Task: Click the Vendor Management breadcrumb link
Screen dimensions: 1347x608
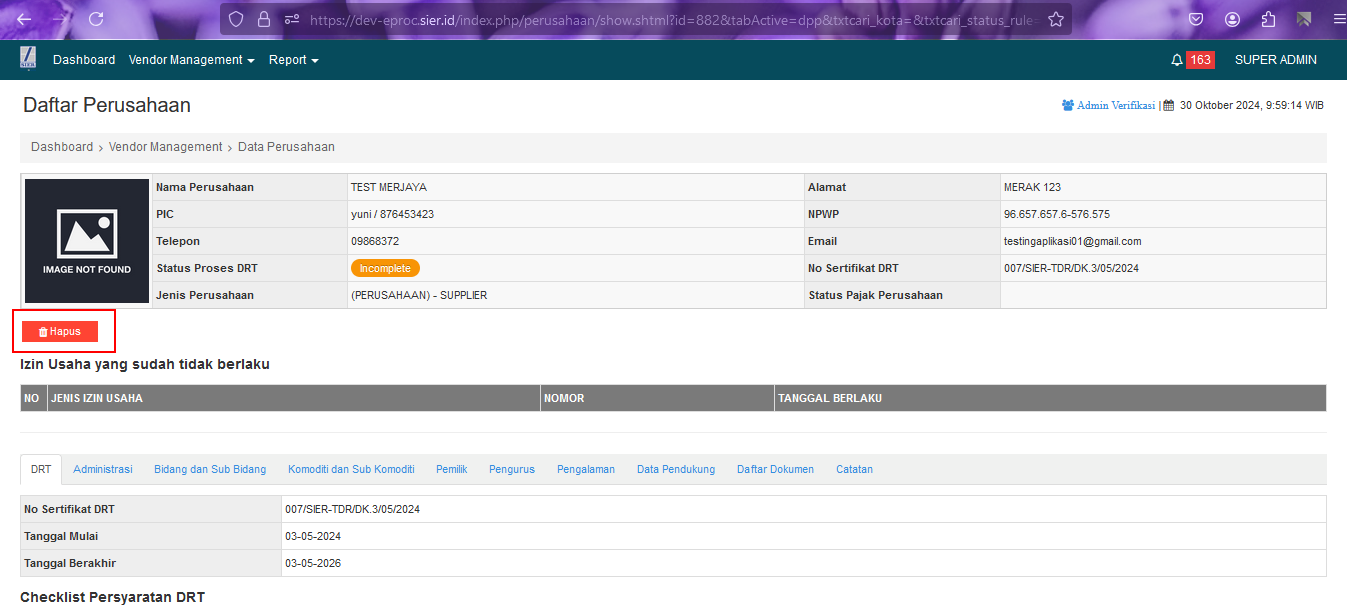Action: coord(165,147)
